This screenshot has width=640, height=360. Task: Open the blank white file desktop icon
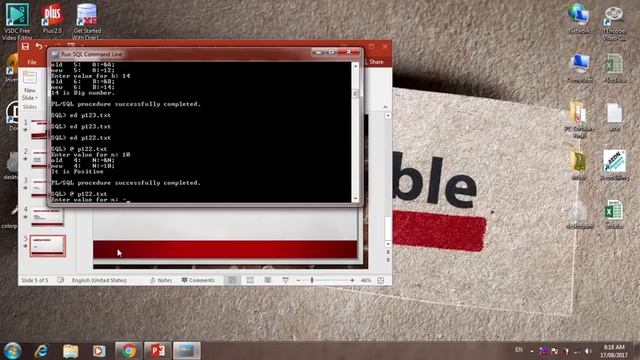coord(614,117)
